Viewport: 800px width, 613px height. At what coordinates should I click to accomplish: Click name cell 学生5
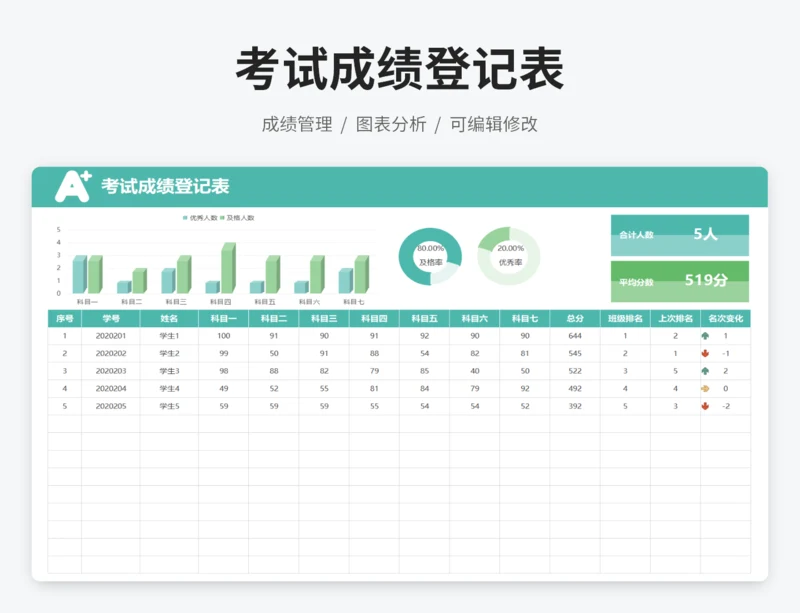(169, 406)
